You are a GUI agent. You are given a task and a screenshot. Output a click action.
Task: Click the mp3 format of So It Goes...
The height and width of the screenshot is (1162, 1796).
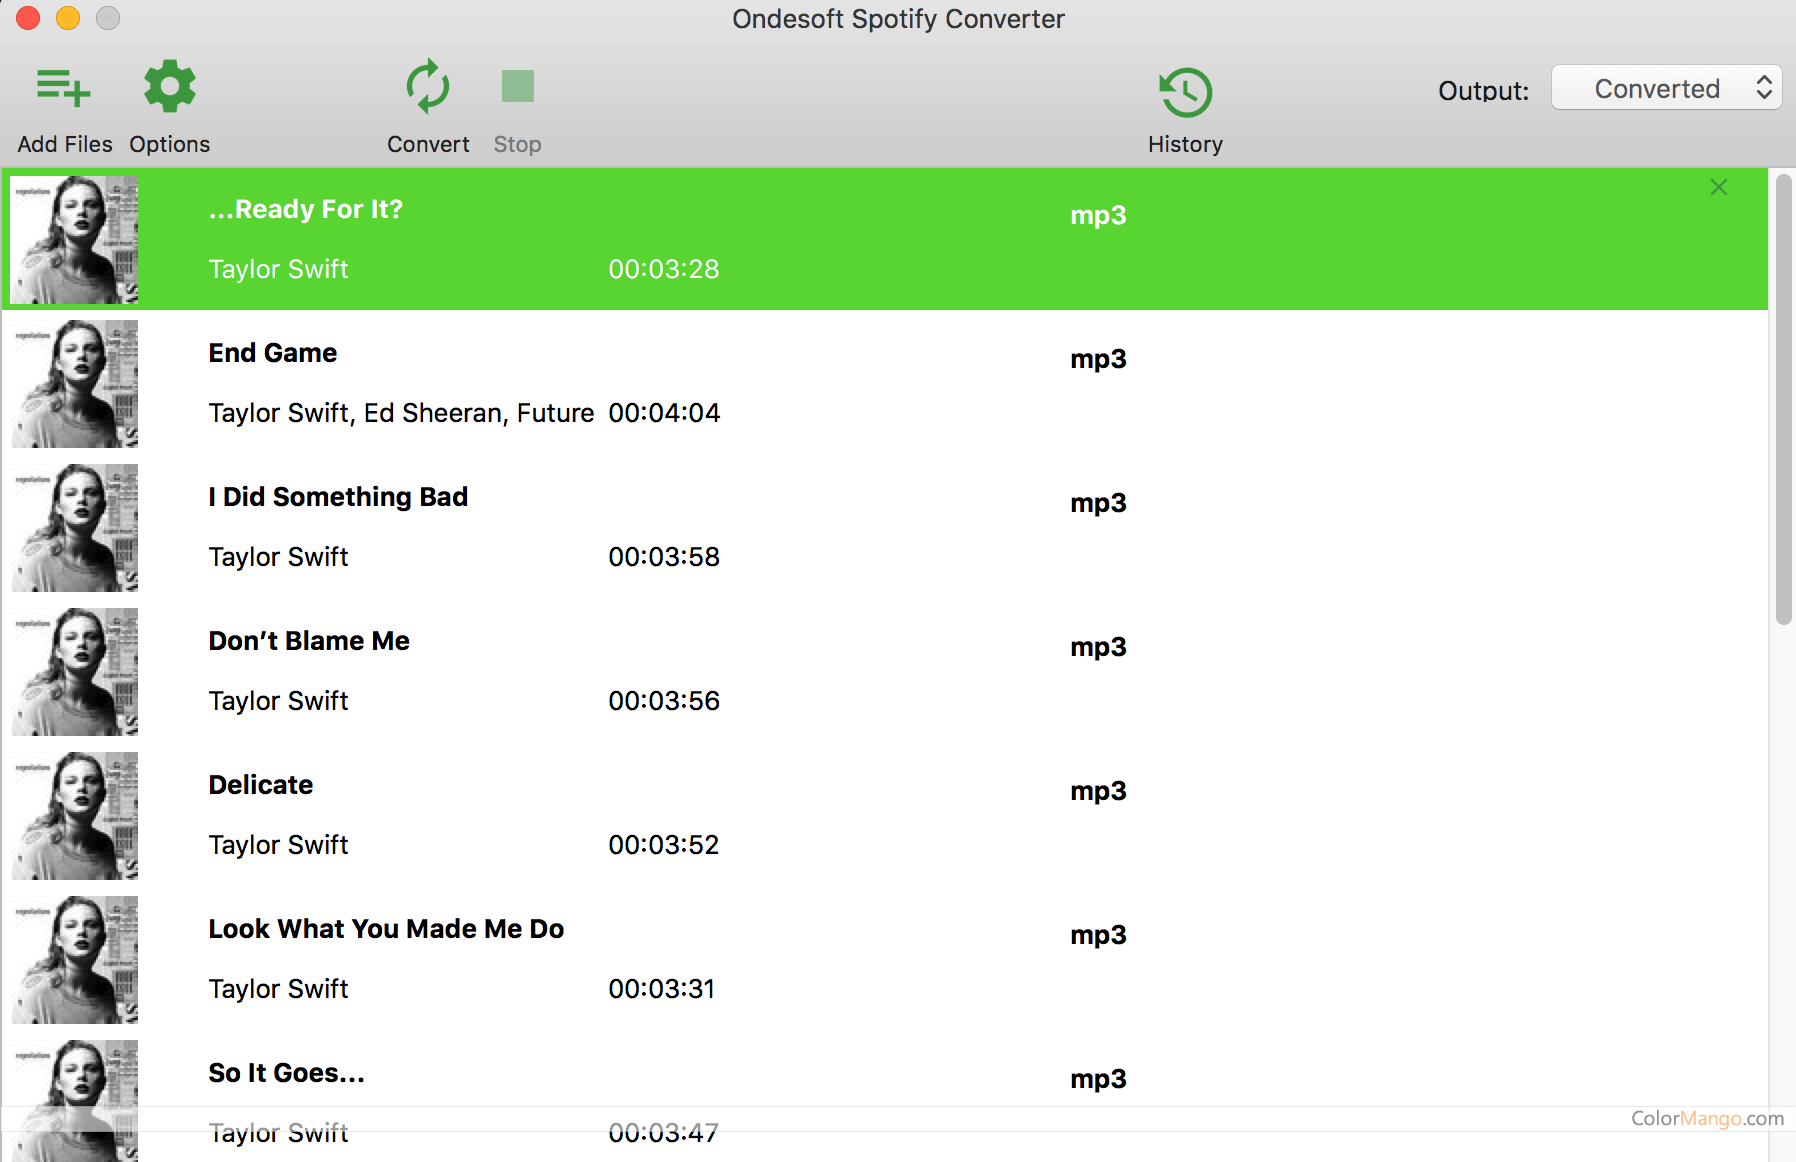1098,1080
